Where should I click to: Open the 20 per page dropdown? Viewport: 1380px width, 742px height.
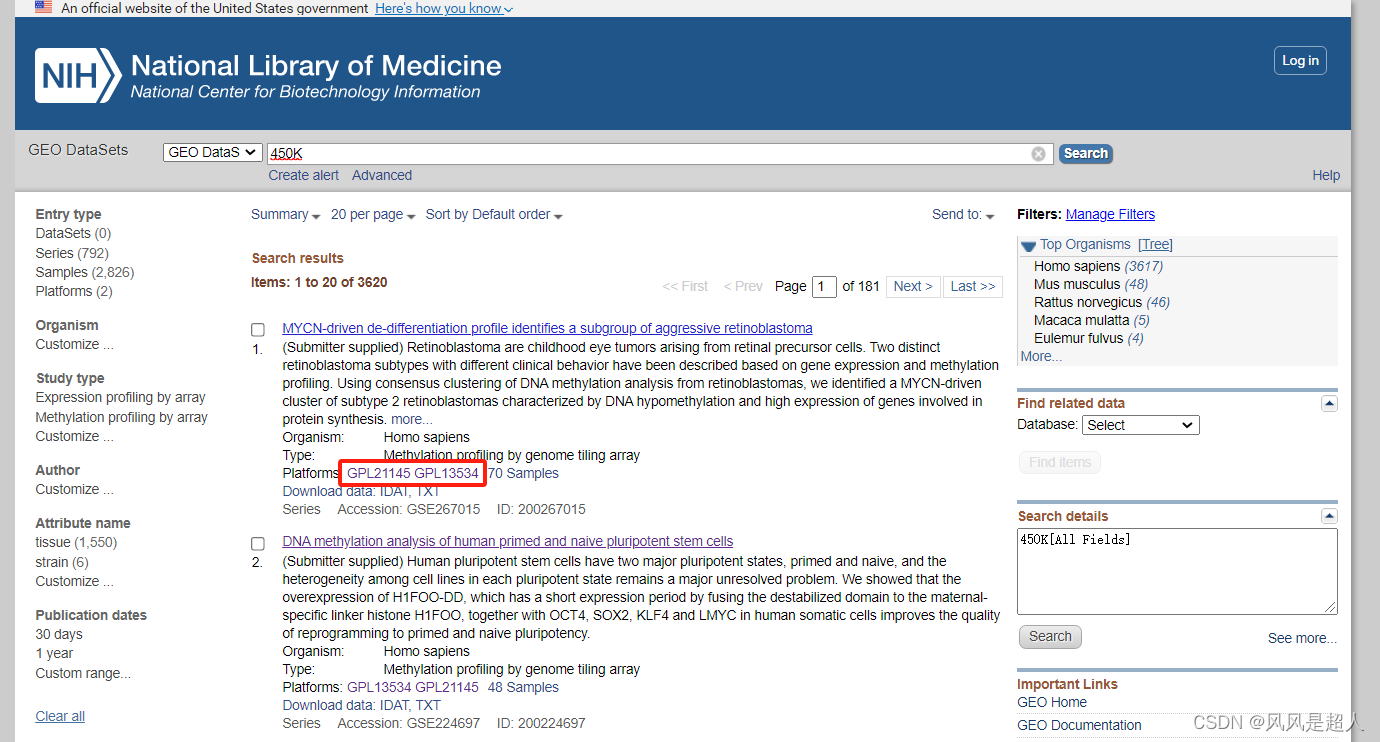pyautogui.click(x=373, y=215)
